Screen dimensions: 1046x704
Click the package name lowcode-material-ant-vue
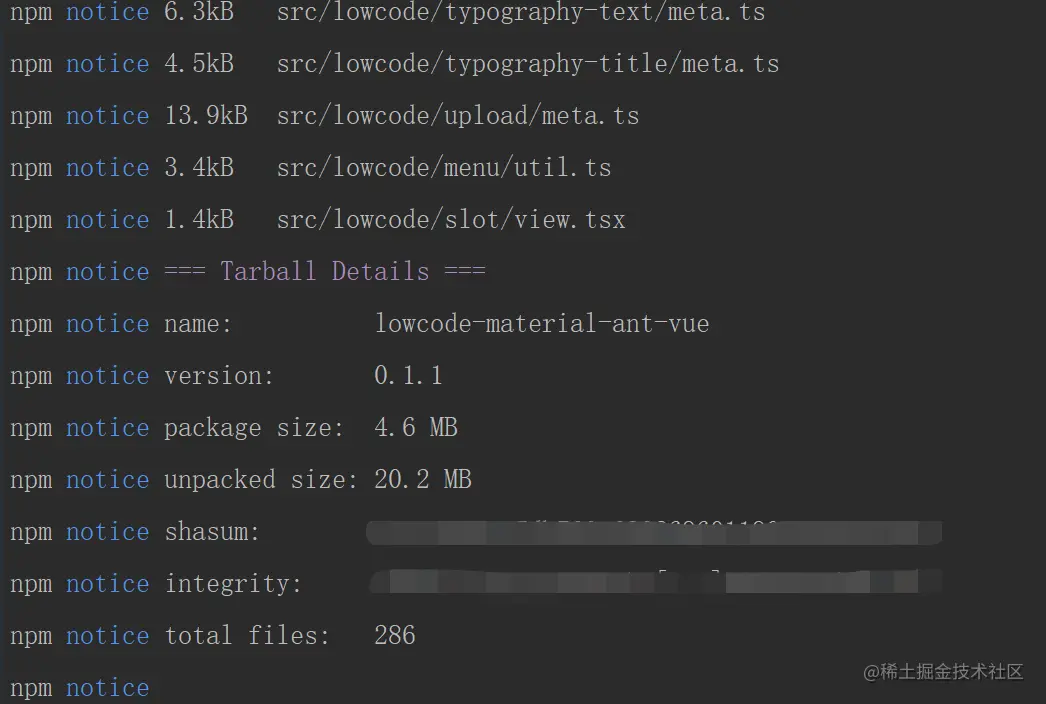tap(542, 324)
